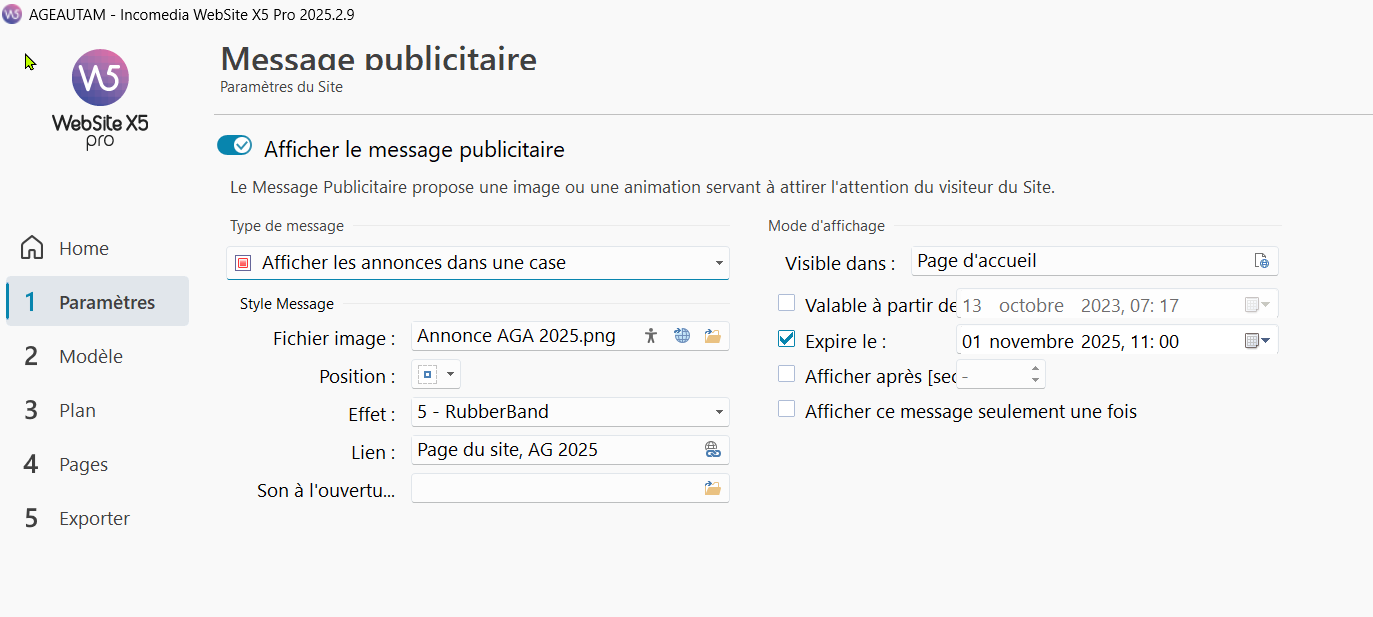Uncheck the Expire le checkbox
Screen dimensions: 1373x617
[787, 339]
